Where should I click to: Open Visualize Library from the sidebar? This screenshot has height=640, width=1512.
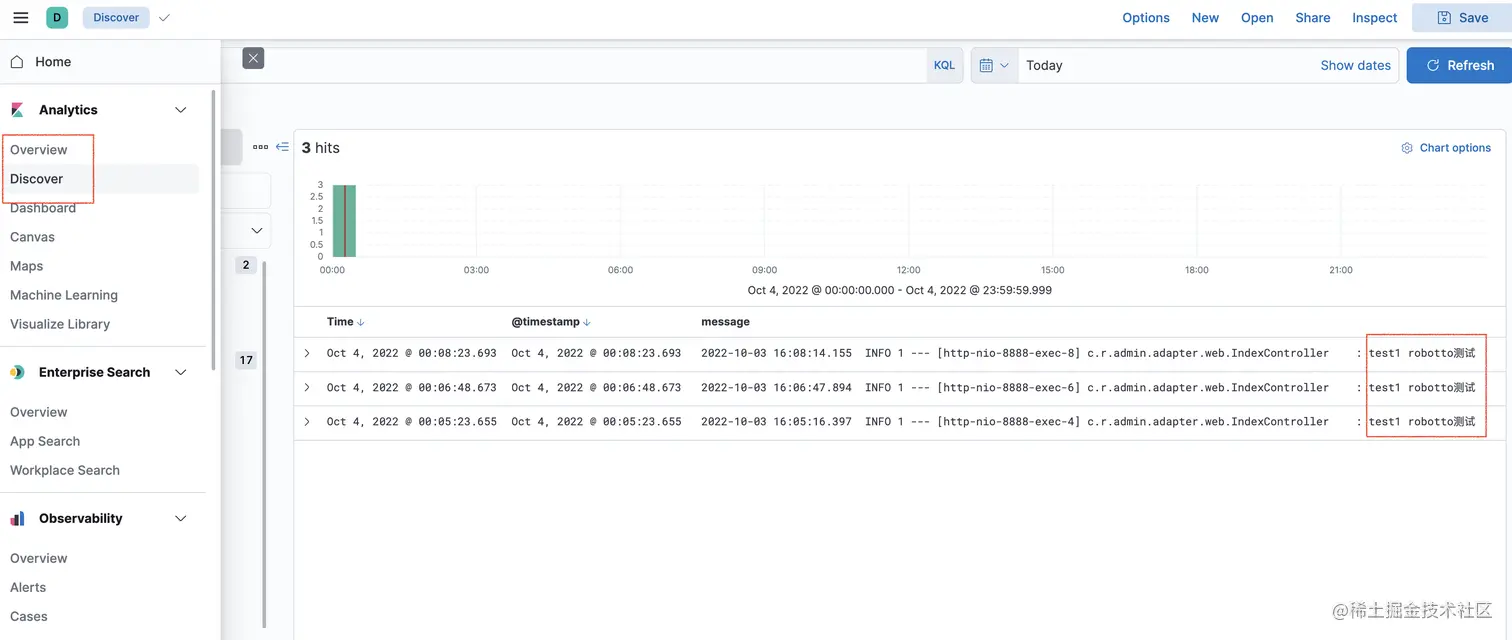[60, 324]
